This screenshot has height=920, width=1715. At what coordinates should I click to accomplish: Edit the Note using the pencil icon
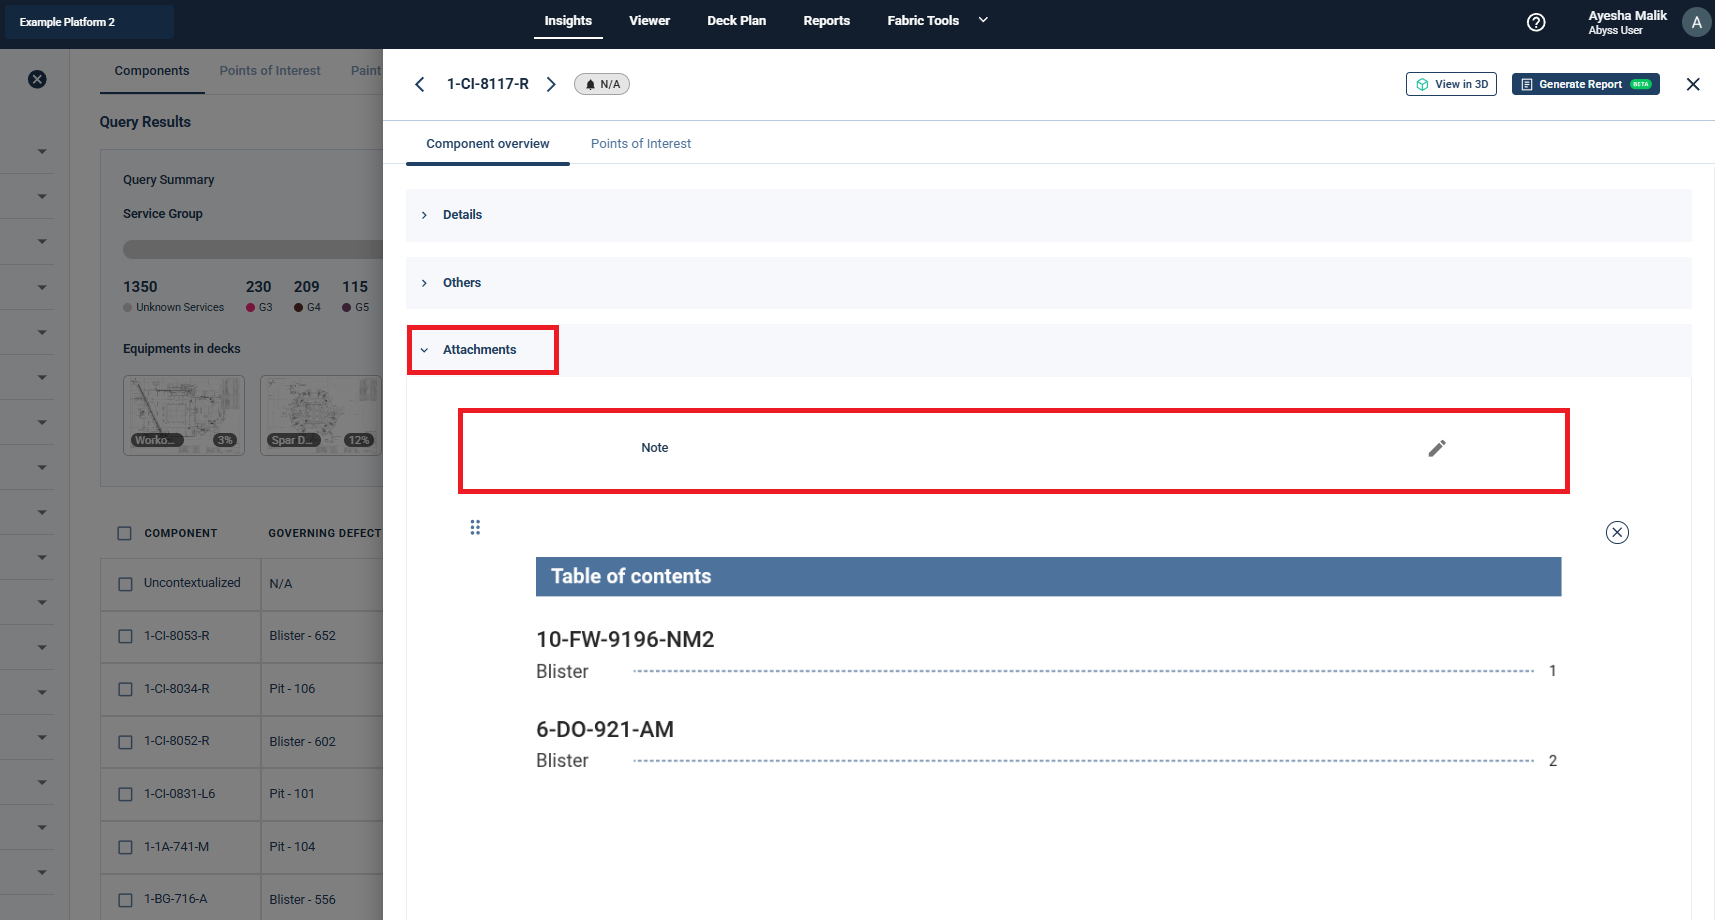click(1437, 449)
